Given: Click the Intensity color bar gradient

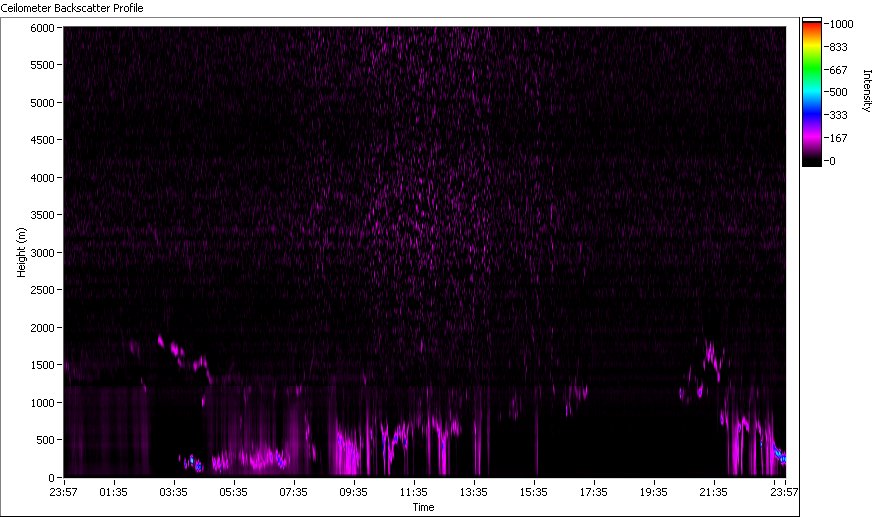Looking at the screenshot, I should [x=812, y=92].
